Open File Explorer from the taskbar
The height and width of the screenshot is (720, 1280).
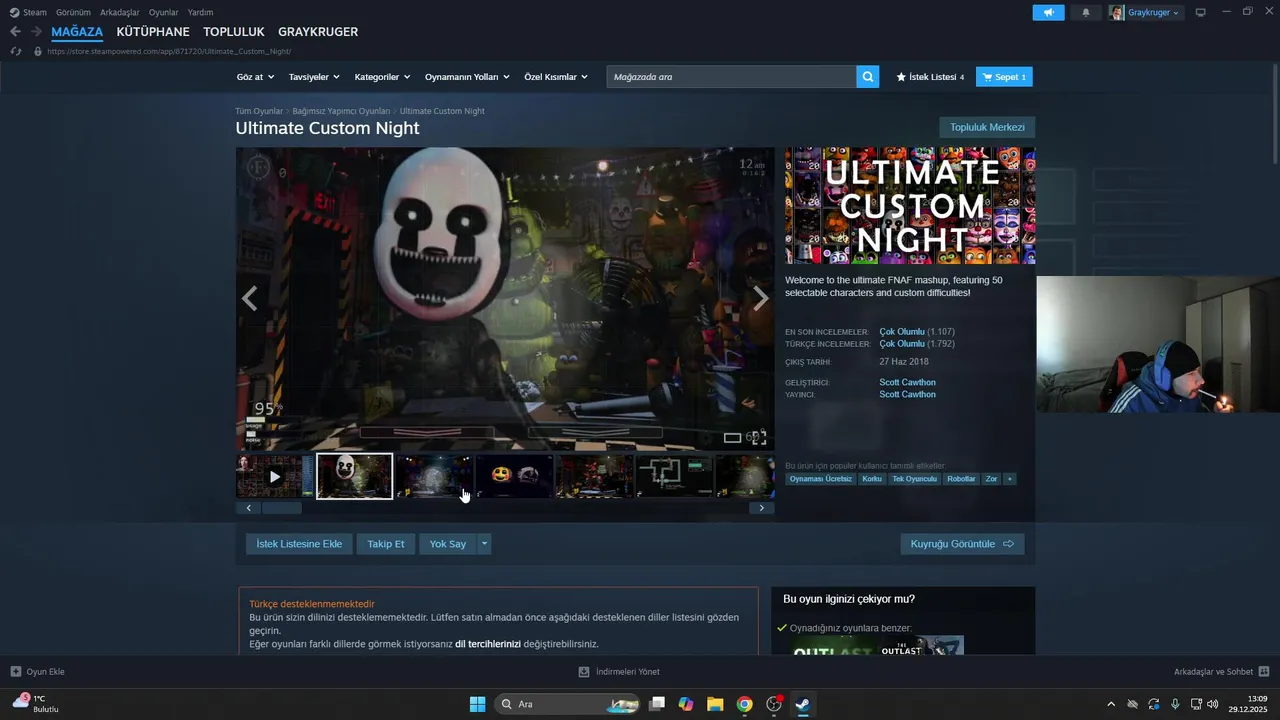tap(715, 704)
